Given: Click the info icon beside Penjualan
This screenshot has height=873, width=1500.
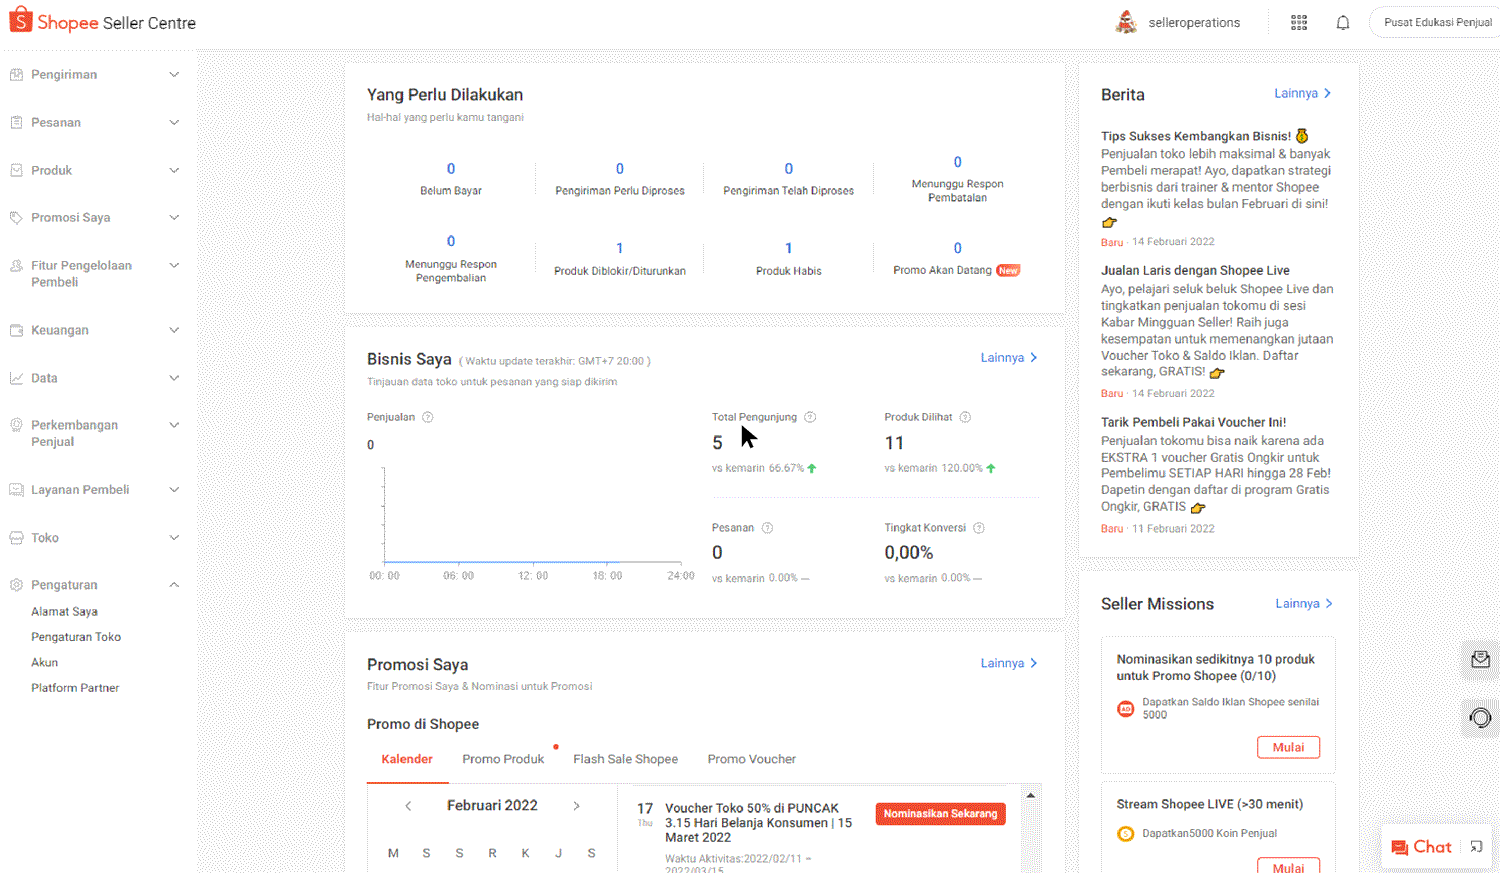Looking at the screenshot, I should [x=428, y=417].
